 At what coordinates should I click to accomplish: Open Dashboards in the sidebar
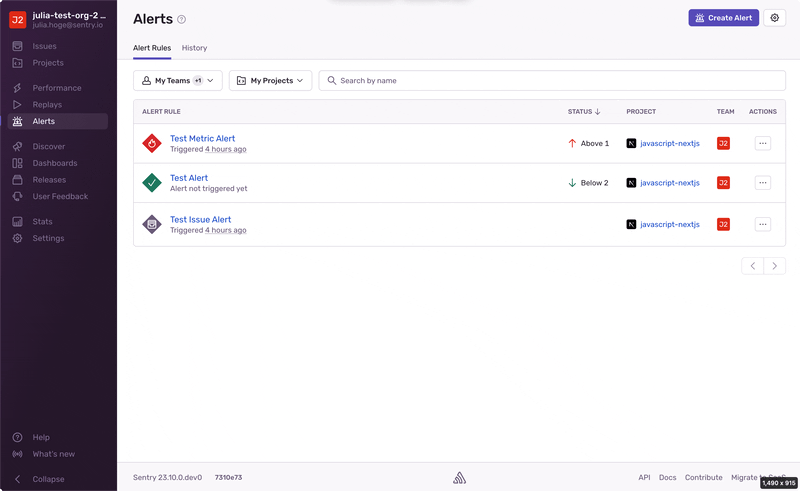[54, 163]
